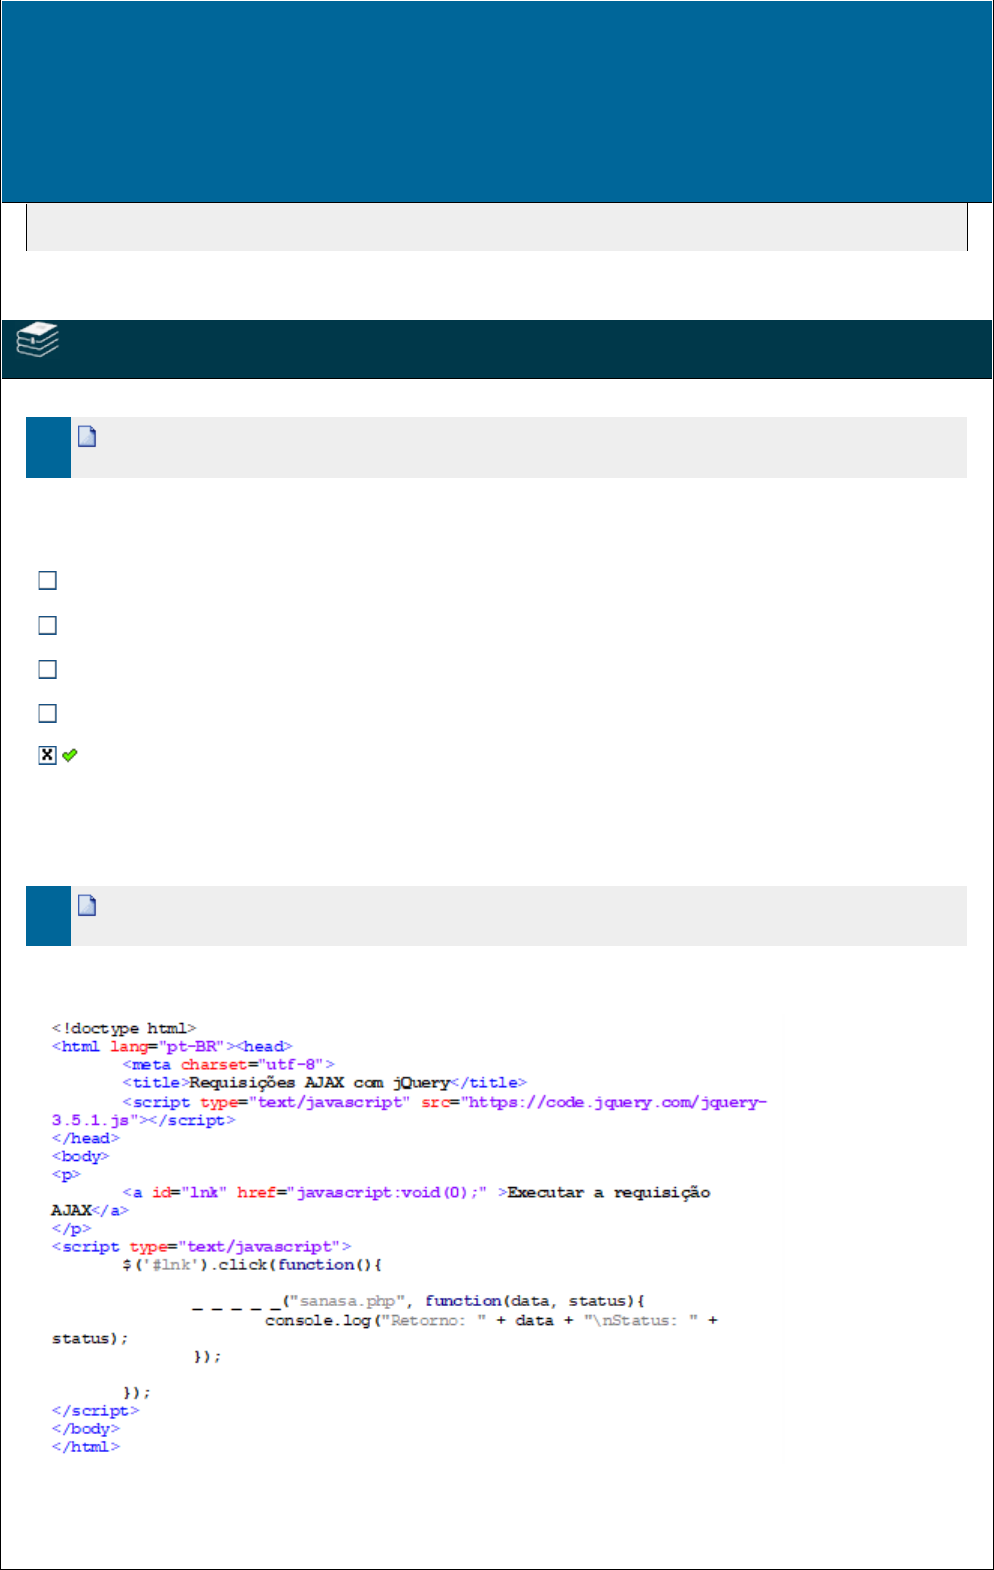This screenshot has width=994, height=1570.
Task: Click the gray bar below the blue banner
Action: pyautogui.click(x=496, y=227)
